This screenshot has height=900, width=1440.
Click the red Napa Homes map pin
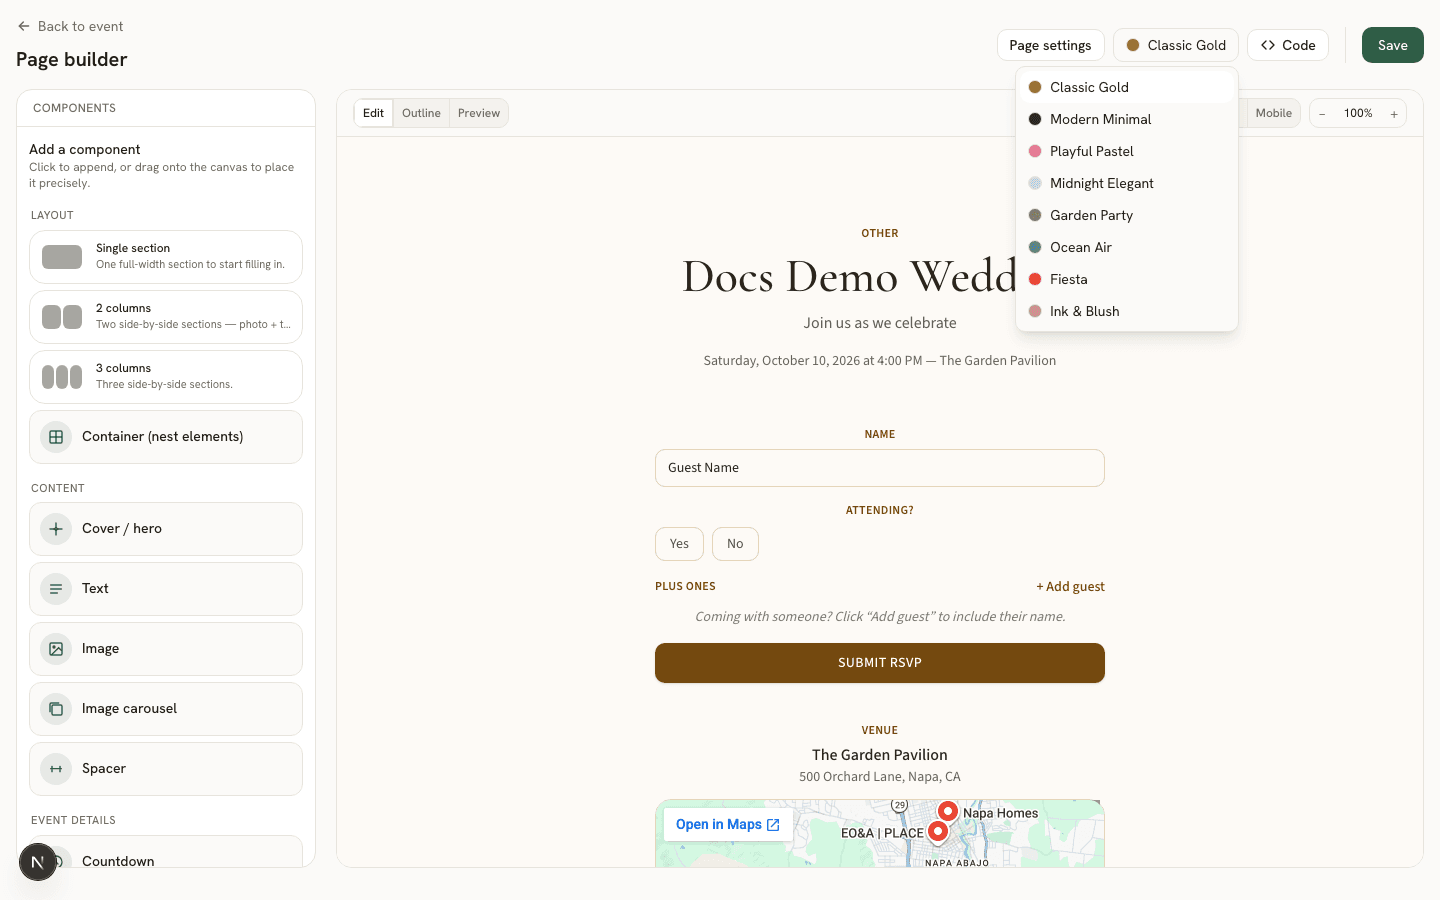[948, 811]
